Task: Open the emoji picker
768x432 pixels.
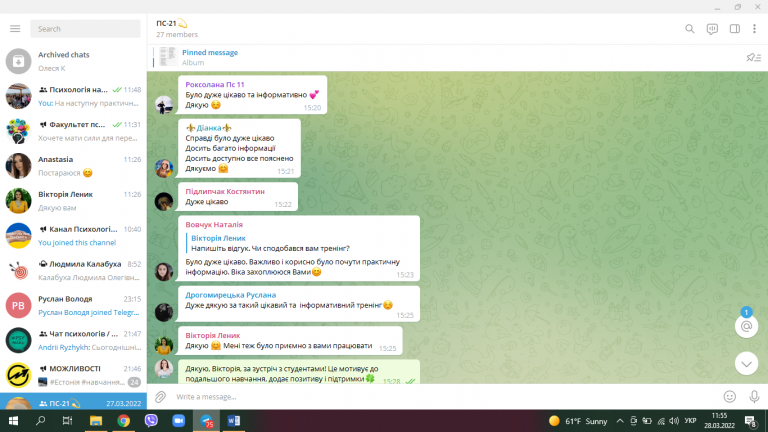Action: 730,397
